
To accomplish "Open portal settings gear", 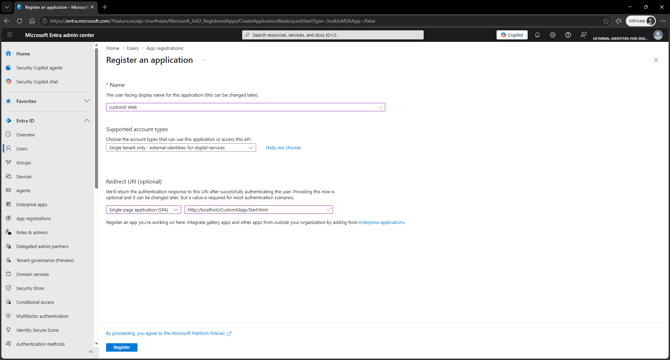I will pos(552,35).
